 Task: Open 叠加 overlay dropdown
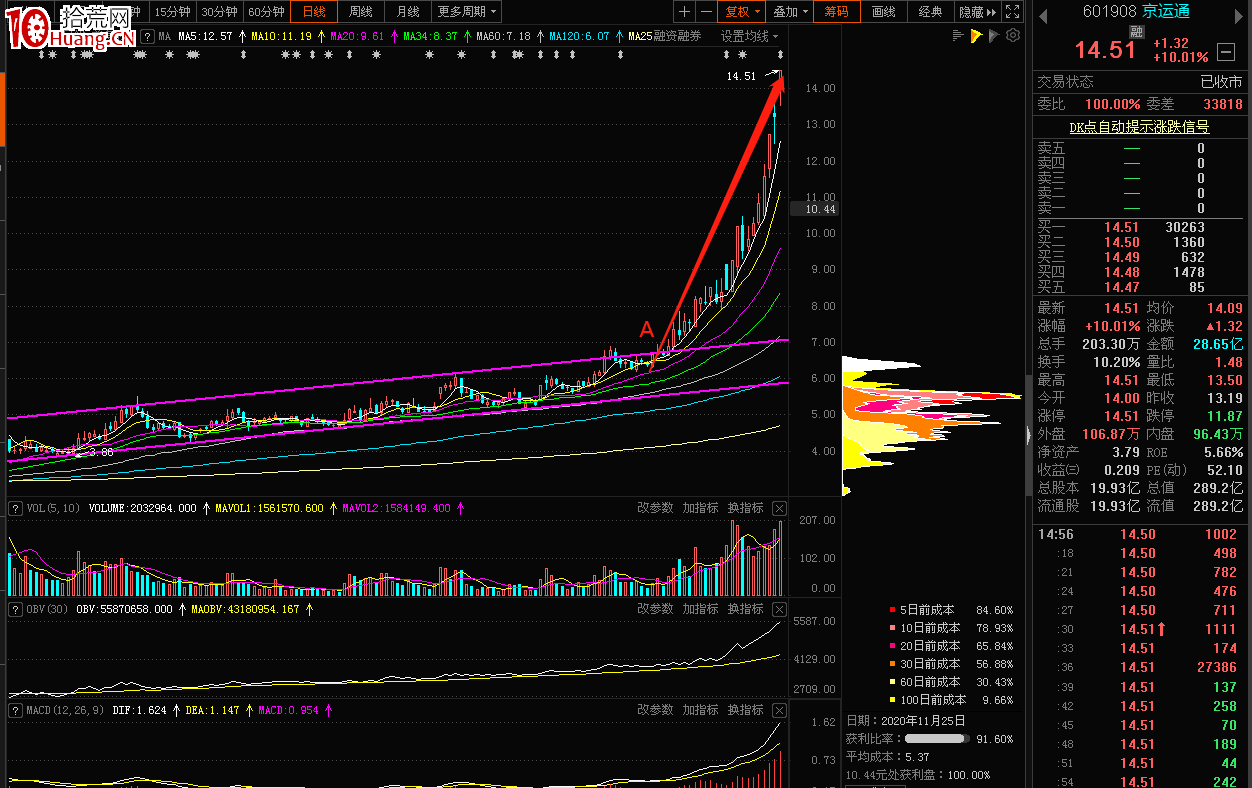(792, 12)
